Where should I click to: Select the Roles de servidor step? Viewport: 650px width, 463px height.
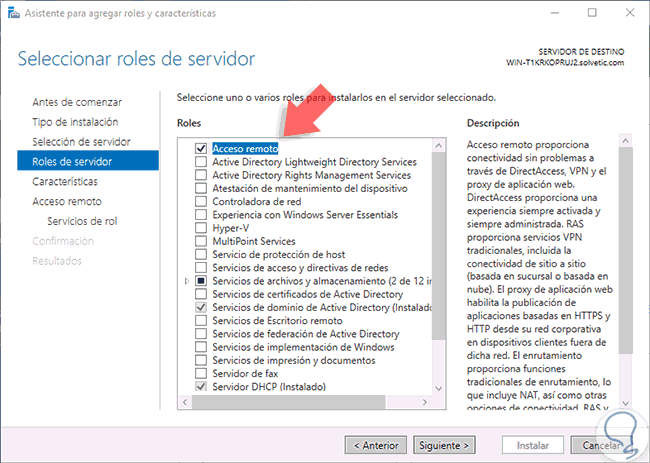click(x=88, y=161)
